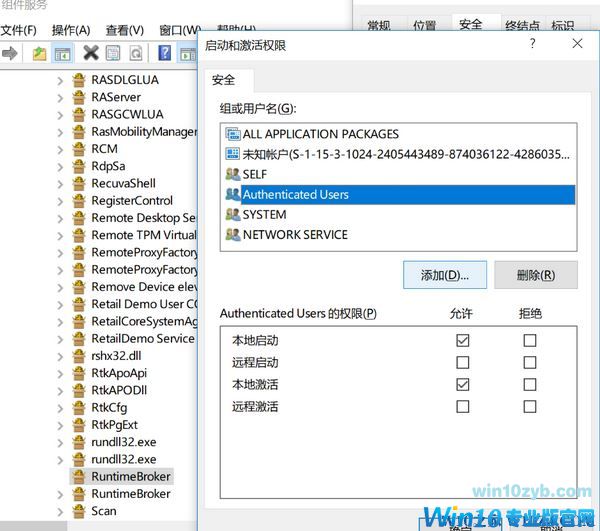Screen dimensions: 600x531
Task: Toggle the show/hide console tree icon
Action: point(62,54)
